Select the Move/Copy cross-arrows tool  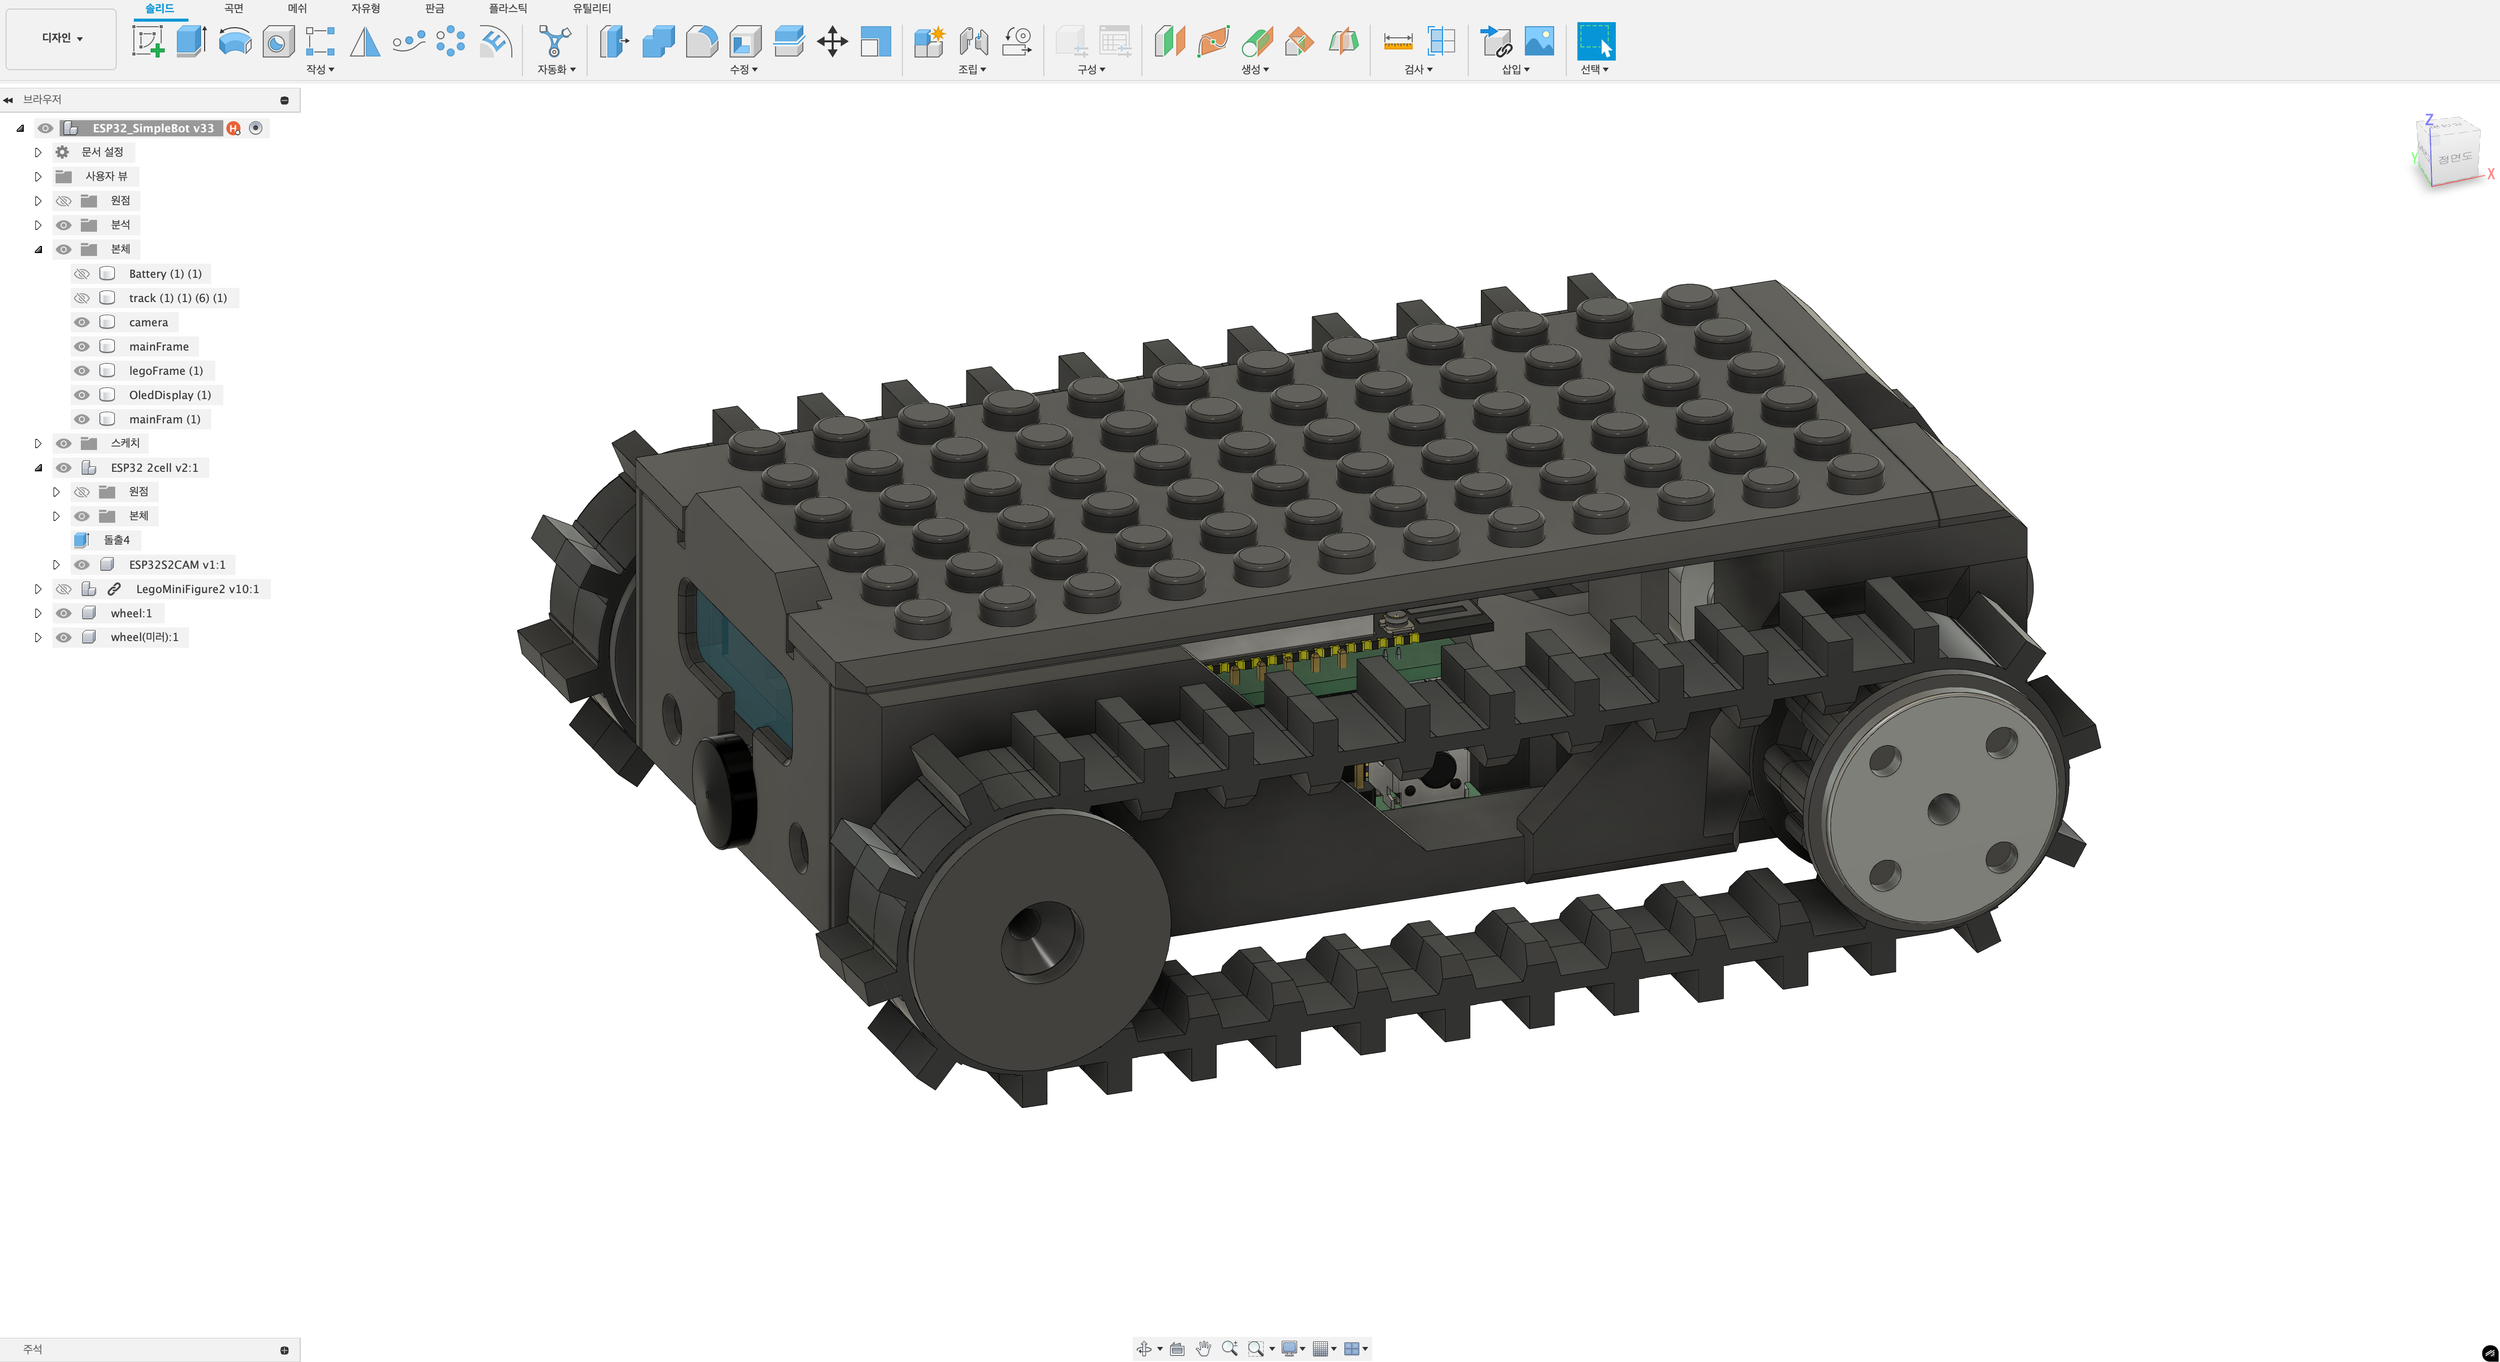[x=832, y=42]
